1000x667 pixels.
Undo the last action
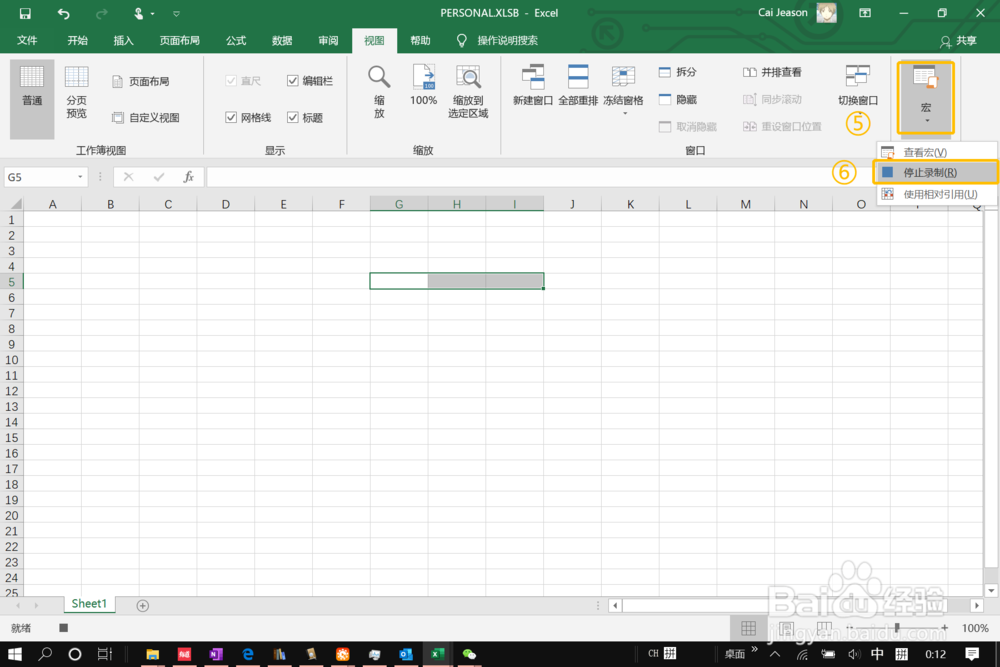(63, 13)
